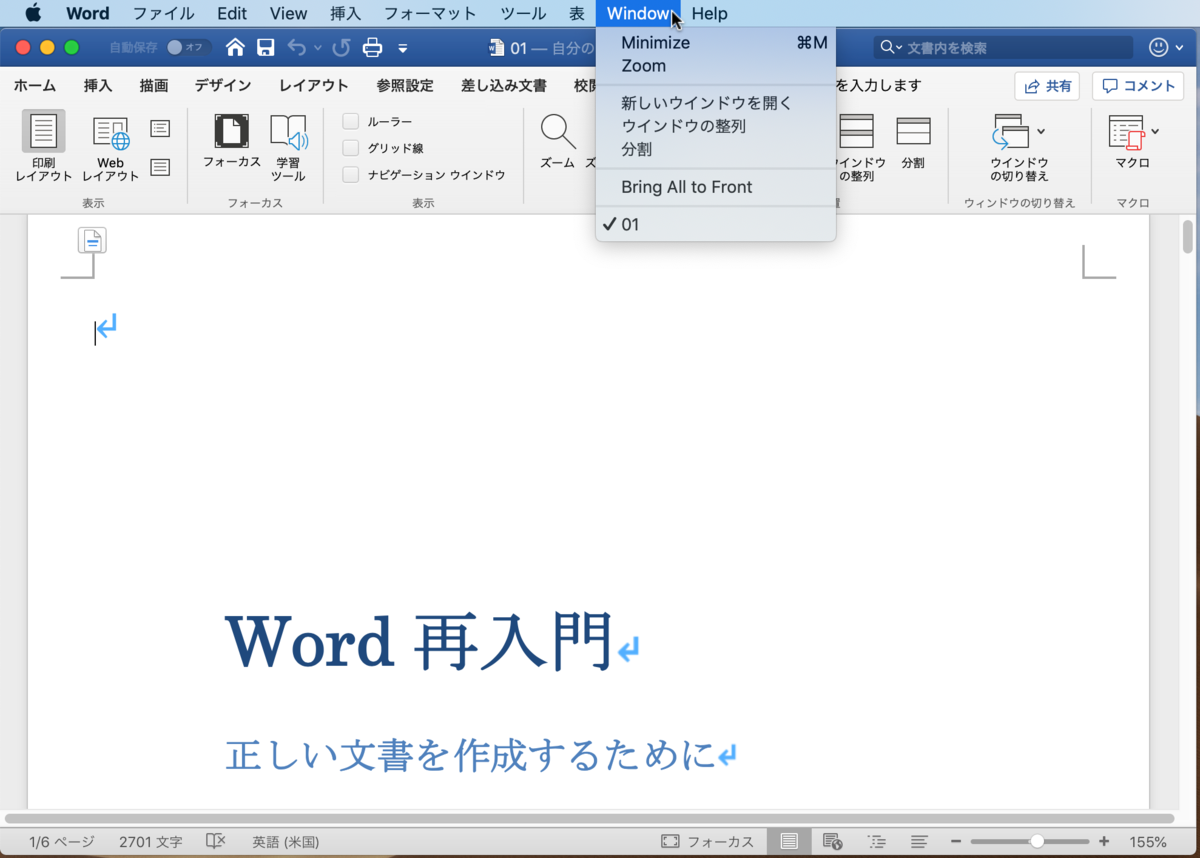Click 1/6 ページ page count
This screenshot has width=1200, height=858.
click(62, 842)
